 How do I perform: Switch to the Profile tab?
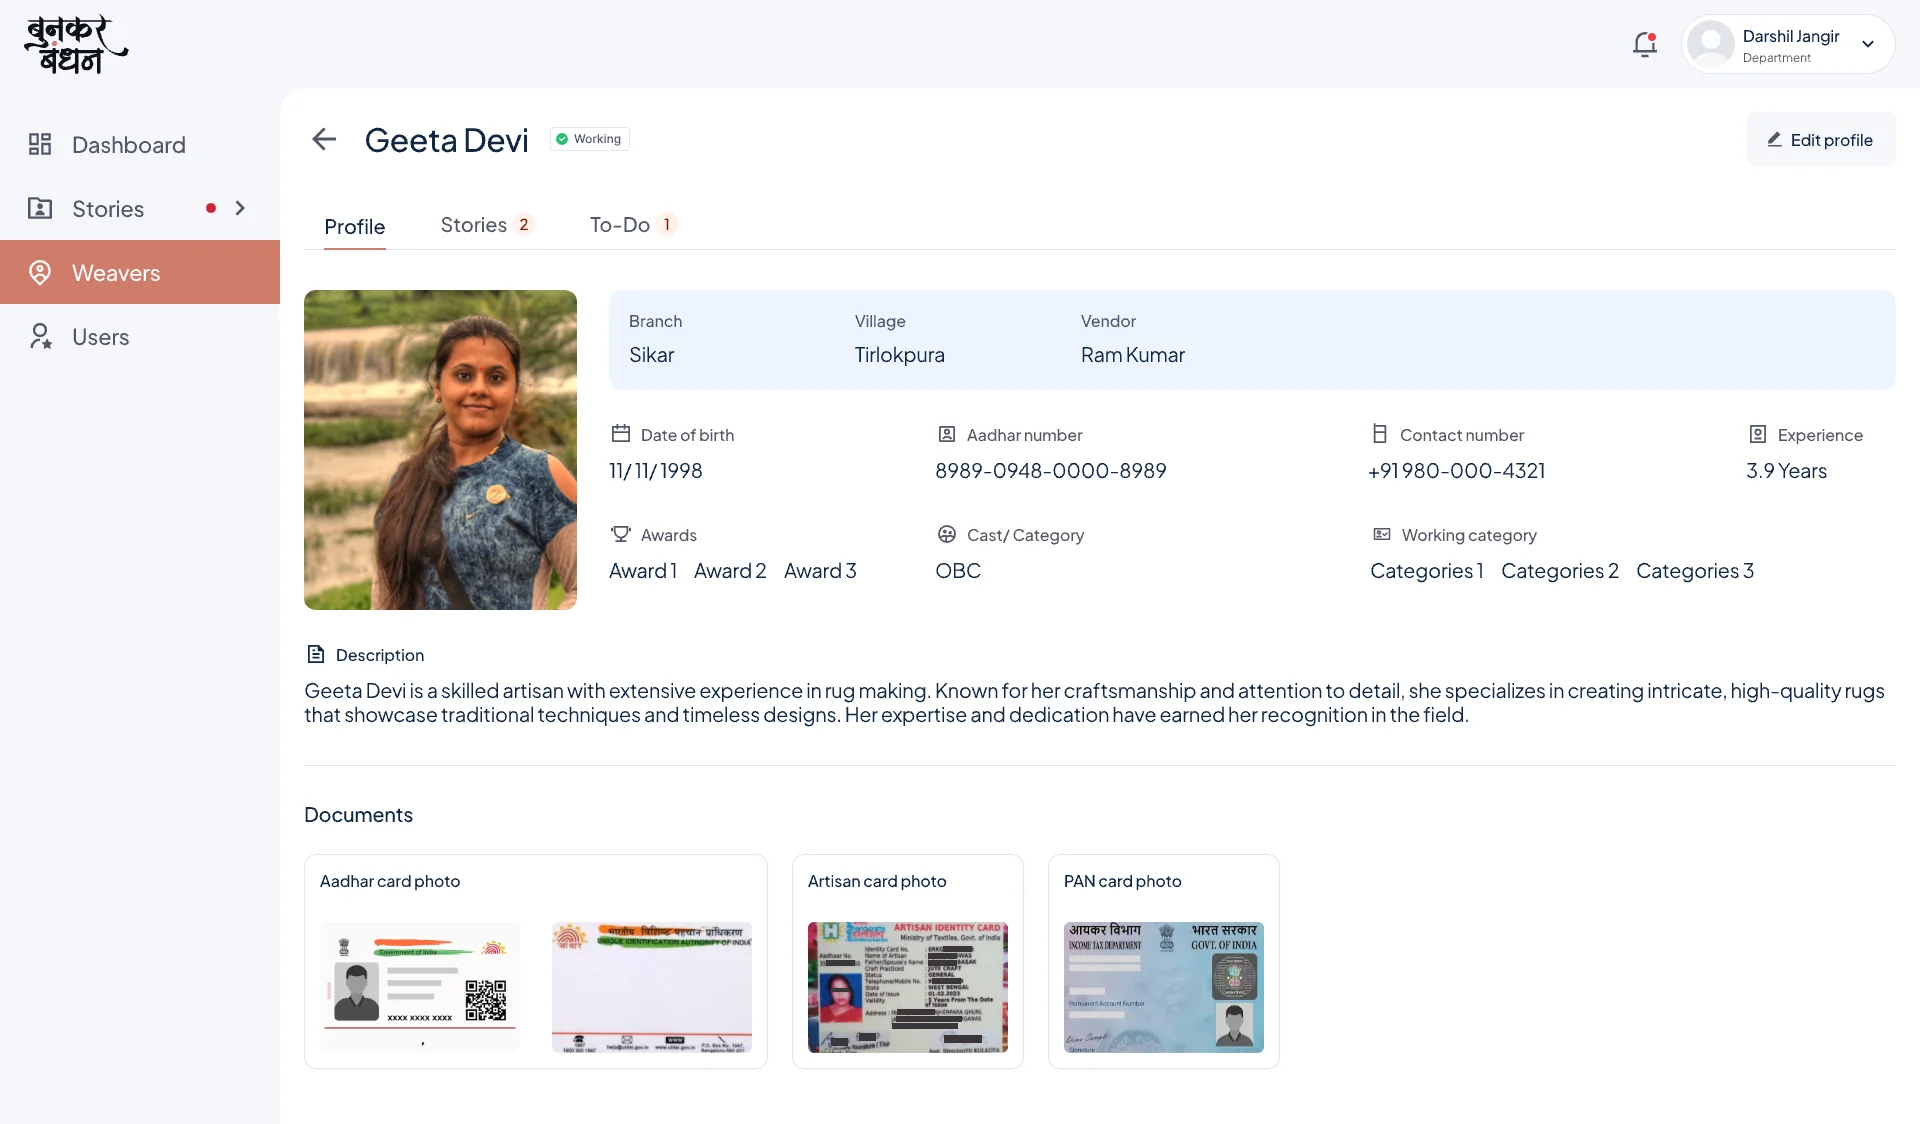(x=354, y=226)
